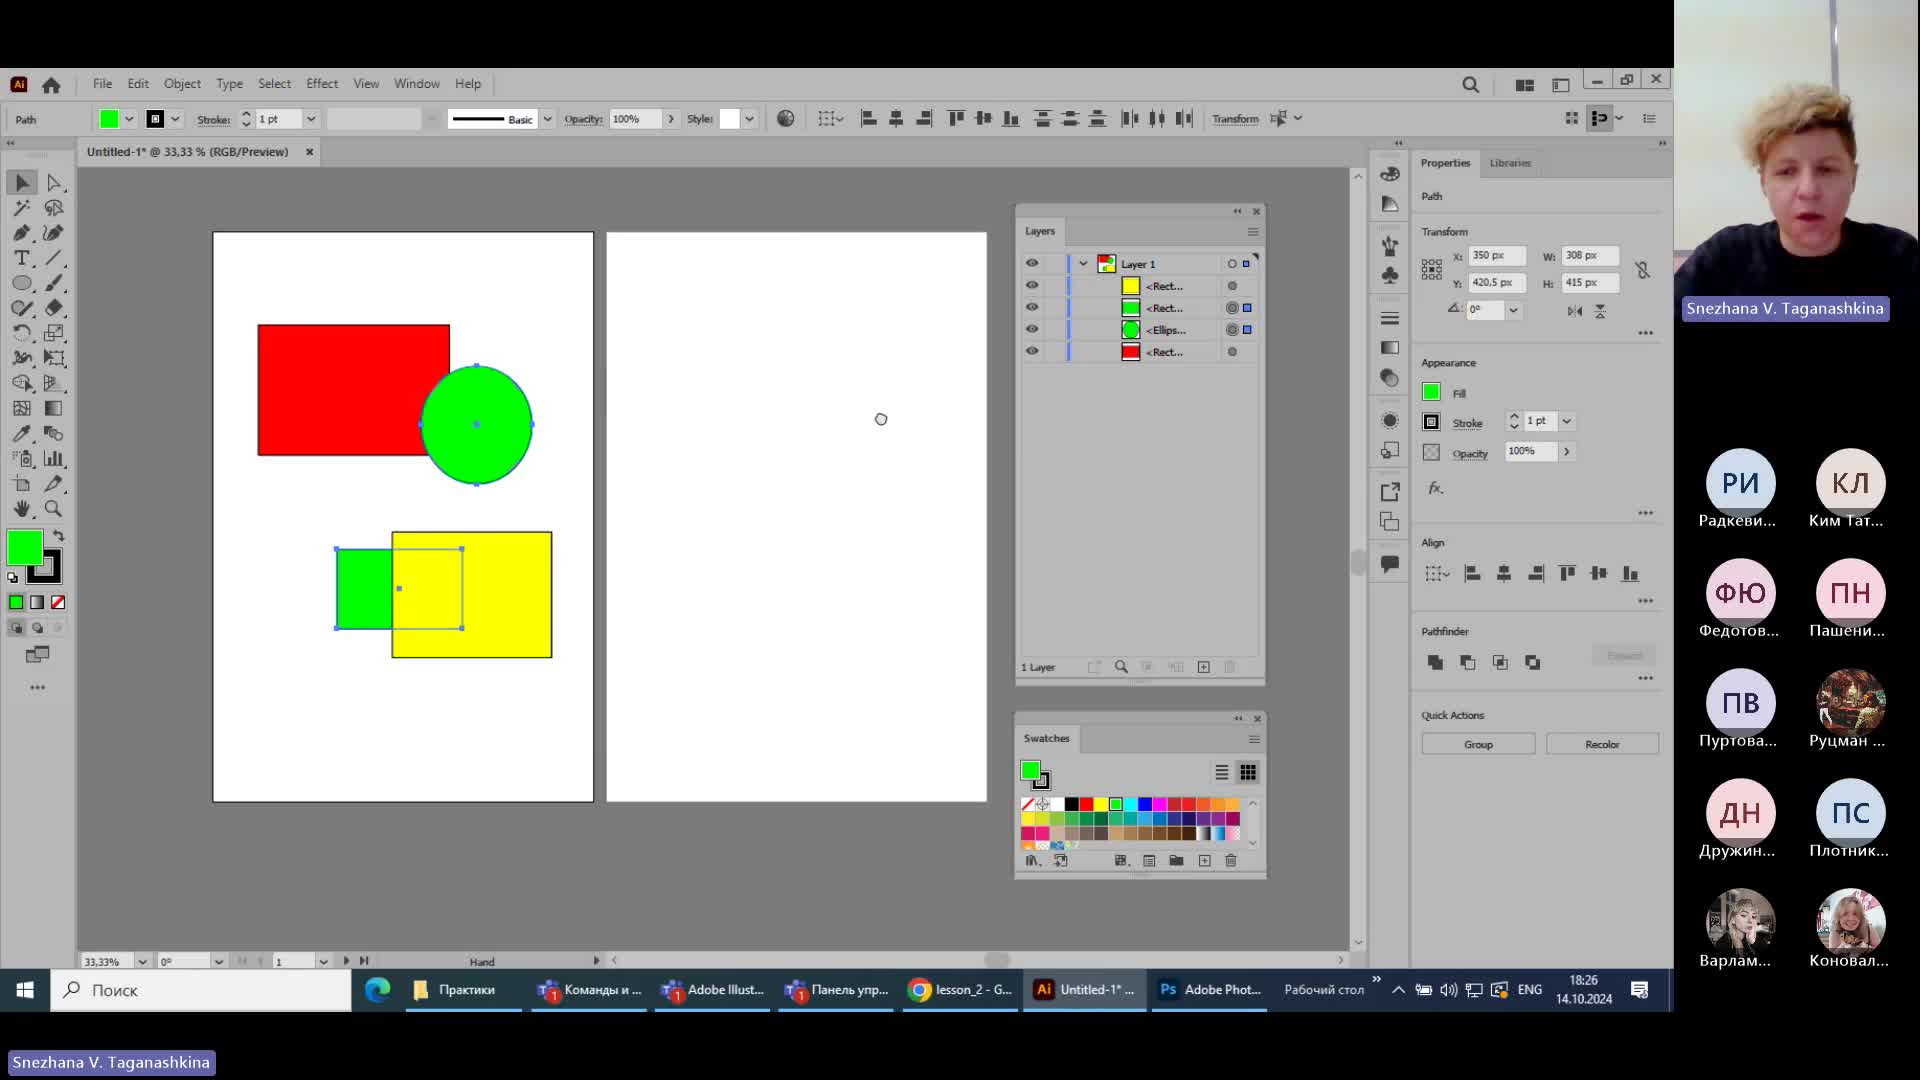Select the Direct Selection tool
This screenshot has width=1920, height=1080.
point(54,183)
